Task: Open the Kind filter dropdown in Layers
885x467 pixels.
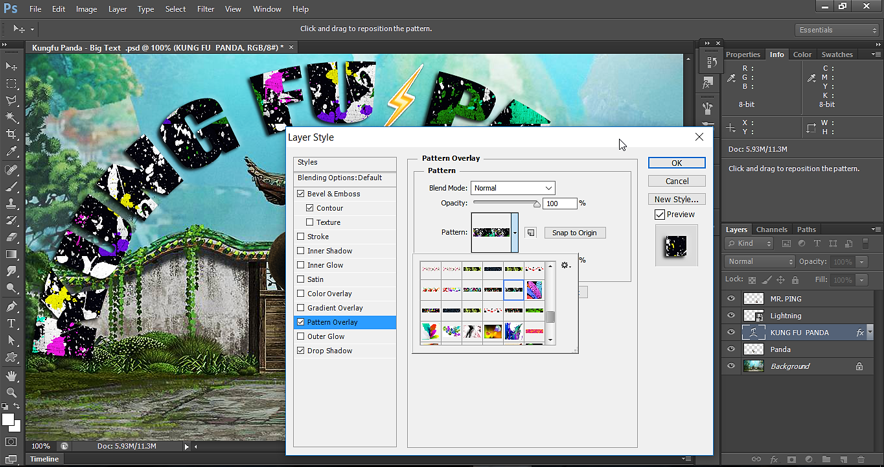Action: [749, 243]
